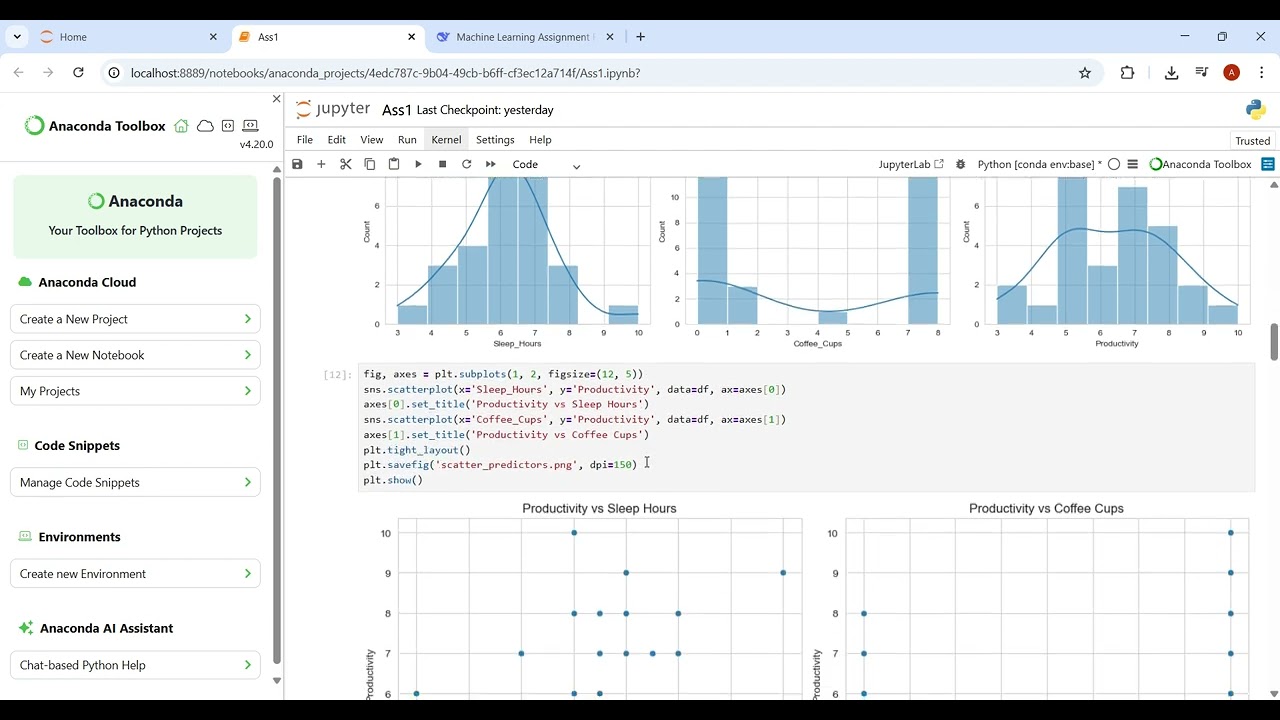
Task: Run the selected cell with the play icon
Action: pos(418,164)
